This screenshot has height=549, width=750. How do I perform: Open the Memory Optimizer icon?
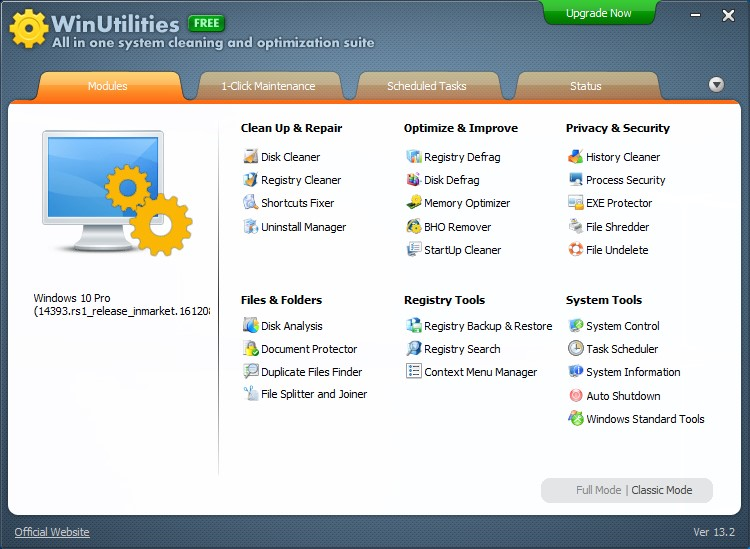click(414, 203)
